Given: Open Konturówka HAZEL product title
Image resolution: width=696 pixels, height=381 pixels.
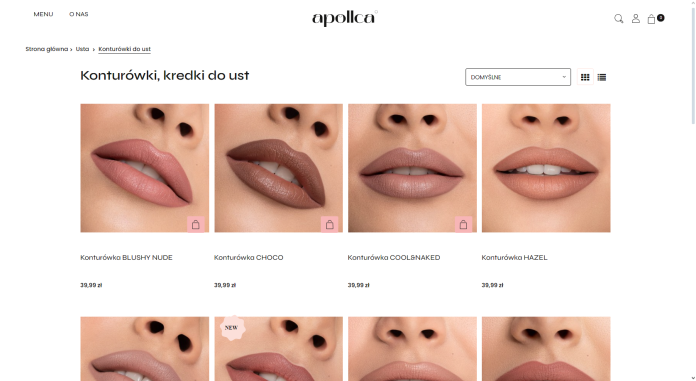Looking at the screenshot, I should pyautogui.click(x=514, y=258).
